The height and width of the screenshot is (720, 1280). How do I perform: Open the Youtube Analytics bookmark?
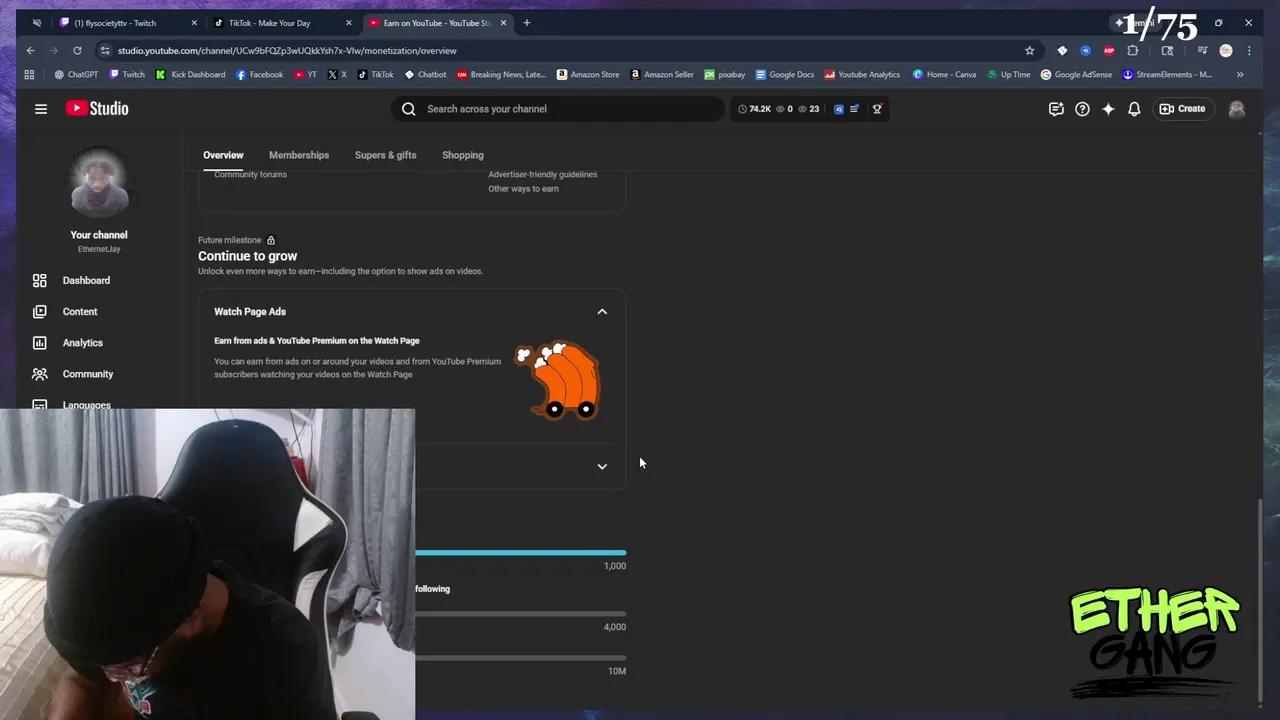pyautogui.click(x=862, y=74)
